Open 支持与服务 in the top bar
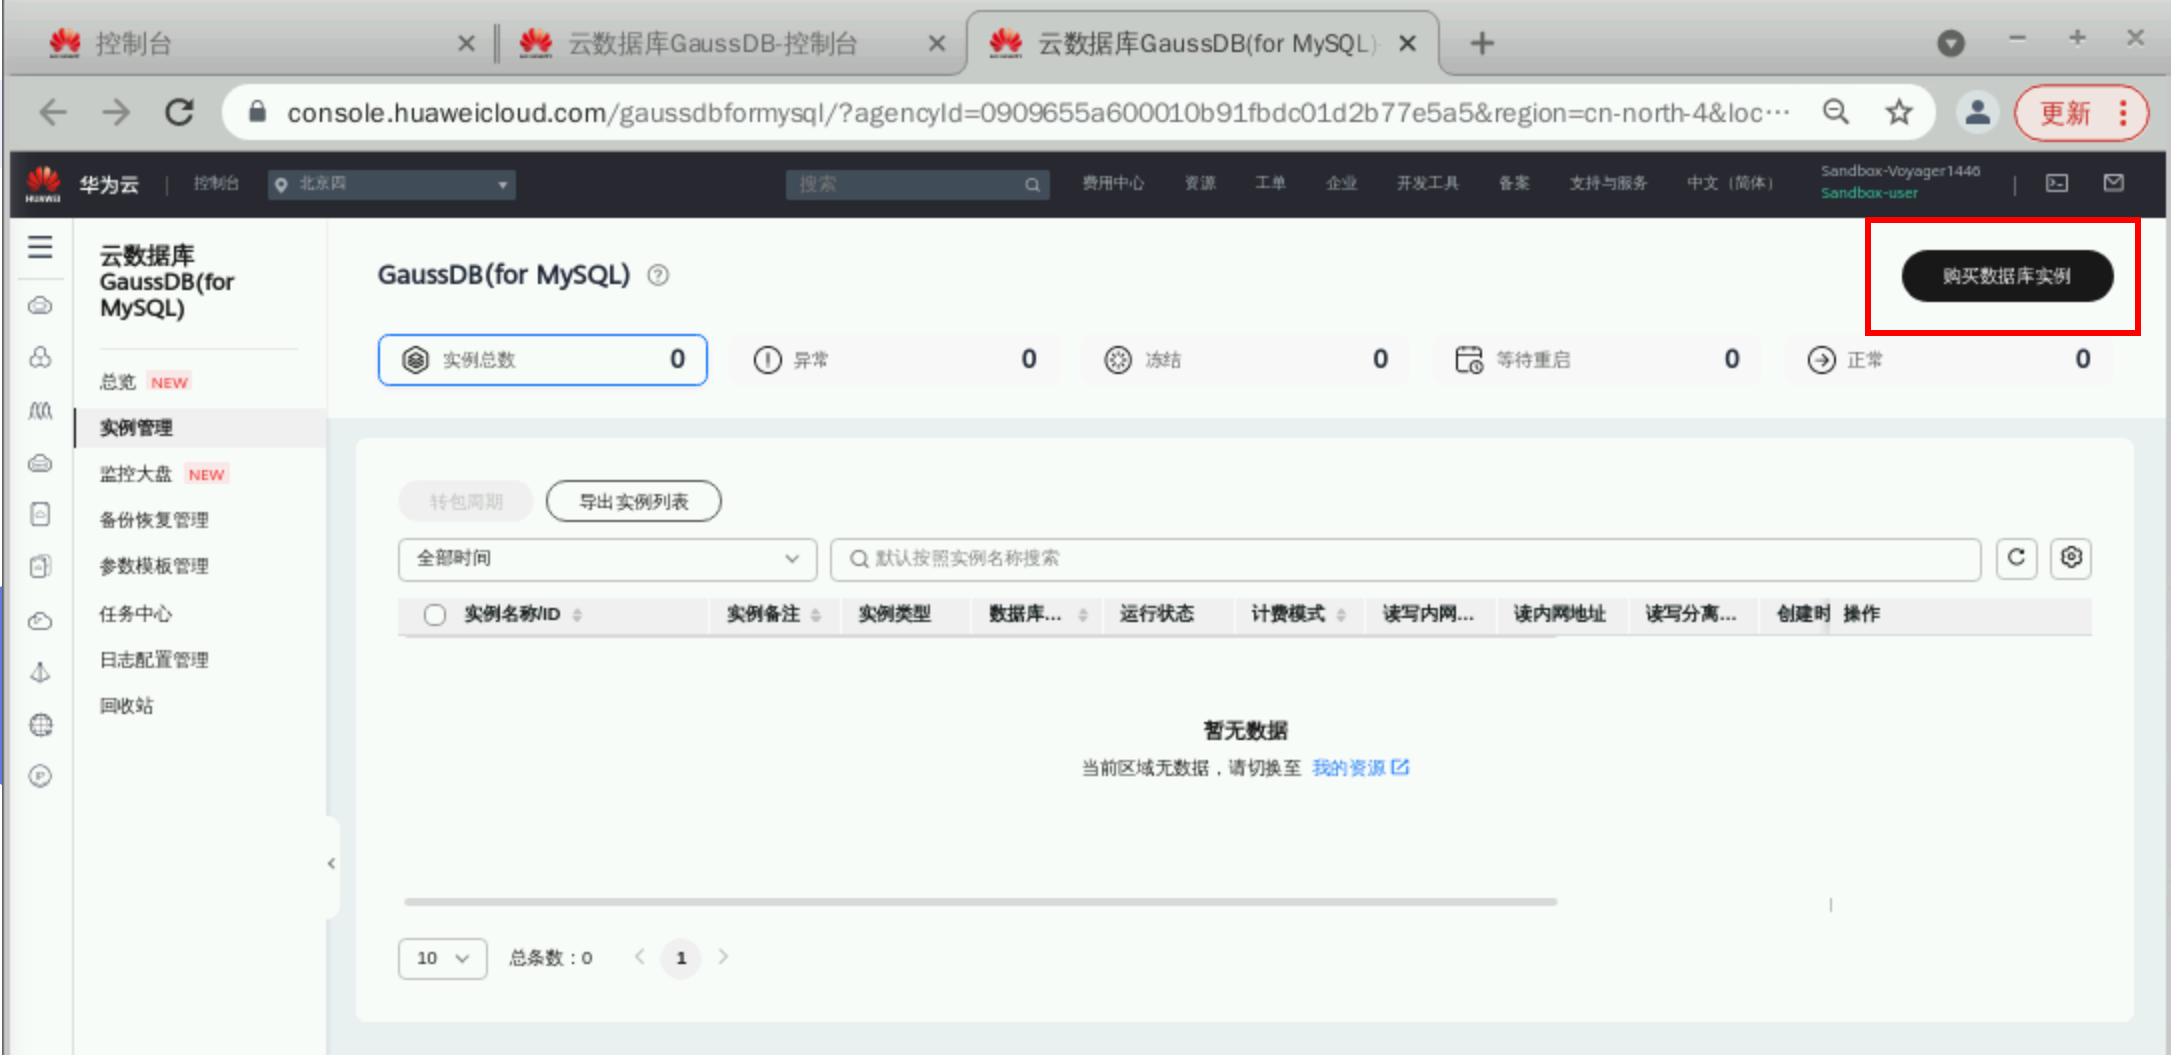2171x1055 pixels. tap(1608, 183)
